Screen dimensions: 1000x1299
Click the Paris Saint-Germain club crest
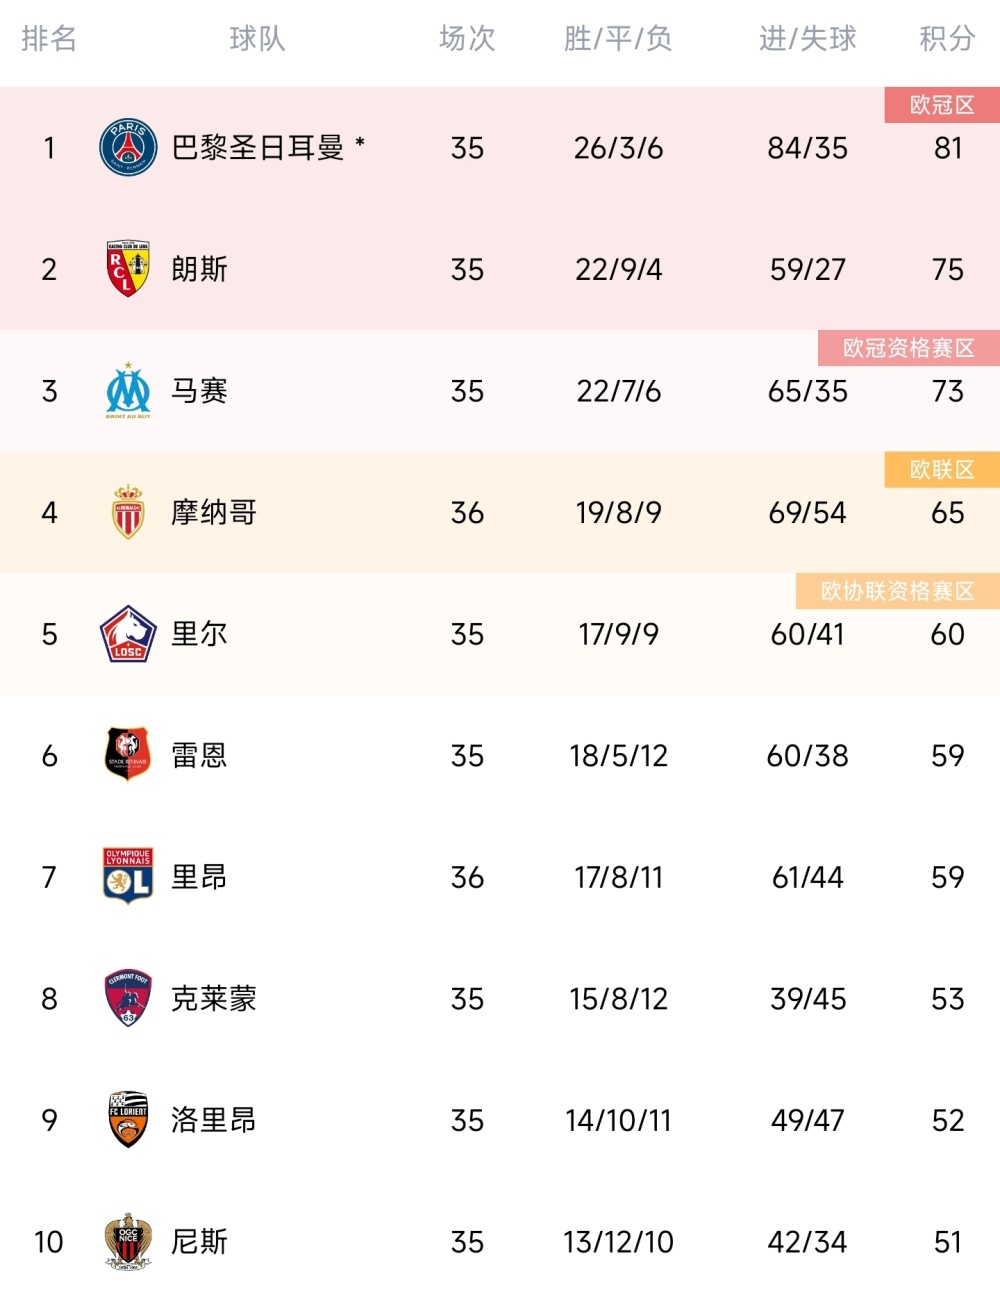tap(128, 148)
